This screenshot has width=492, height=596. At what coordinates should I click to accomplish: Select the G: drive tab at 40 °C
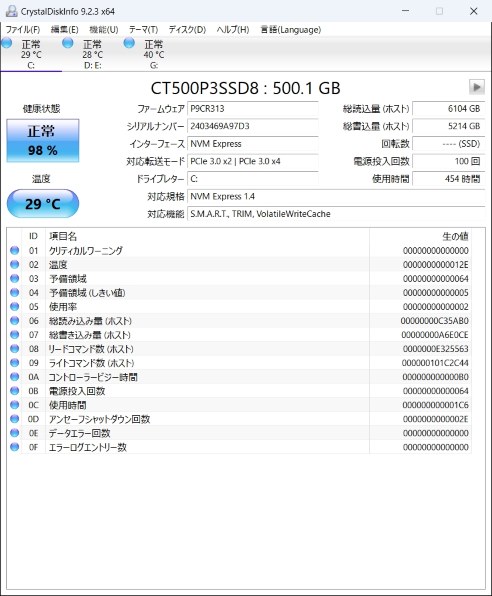click(x=154, y=54)
